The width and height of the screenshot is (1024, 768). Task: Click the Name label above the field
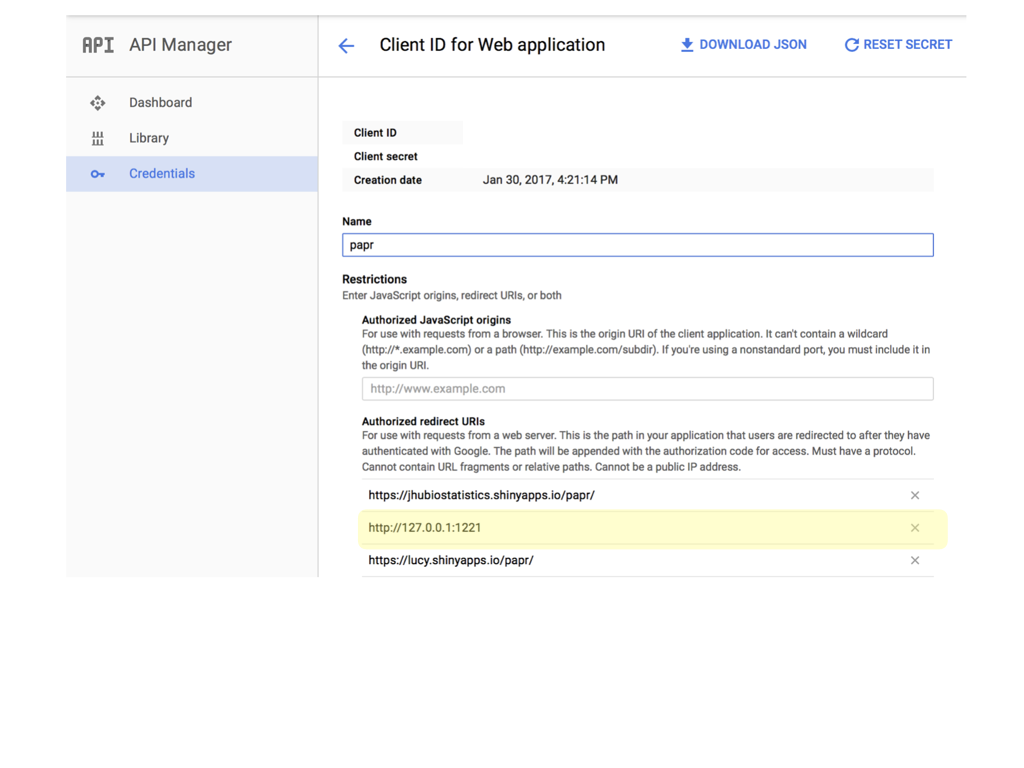tap(357, 221)
